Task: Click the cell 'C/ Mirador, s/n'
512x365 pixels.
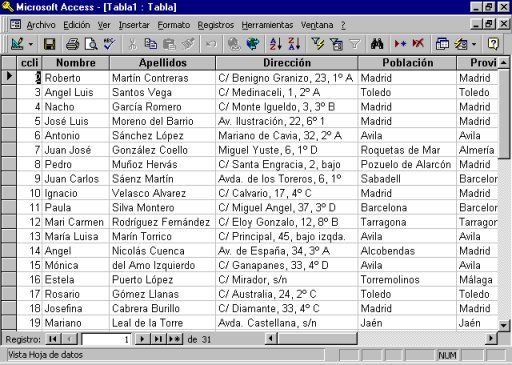Action: tap(287, 279)
